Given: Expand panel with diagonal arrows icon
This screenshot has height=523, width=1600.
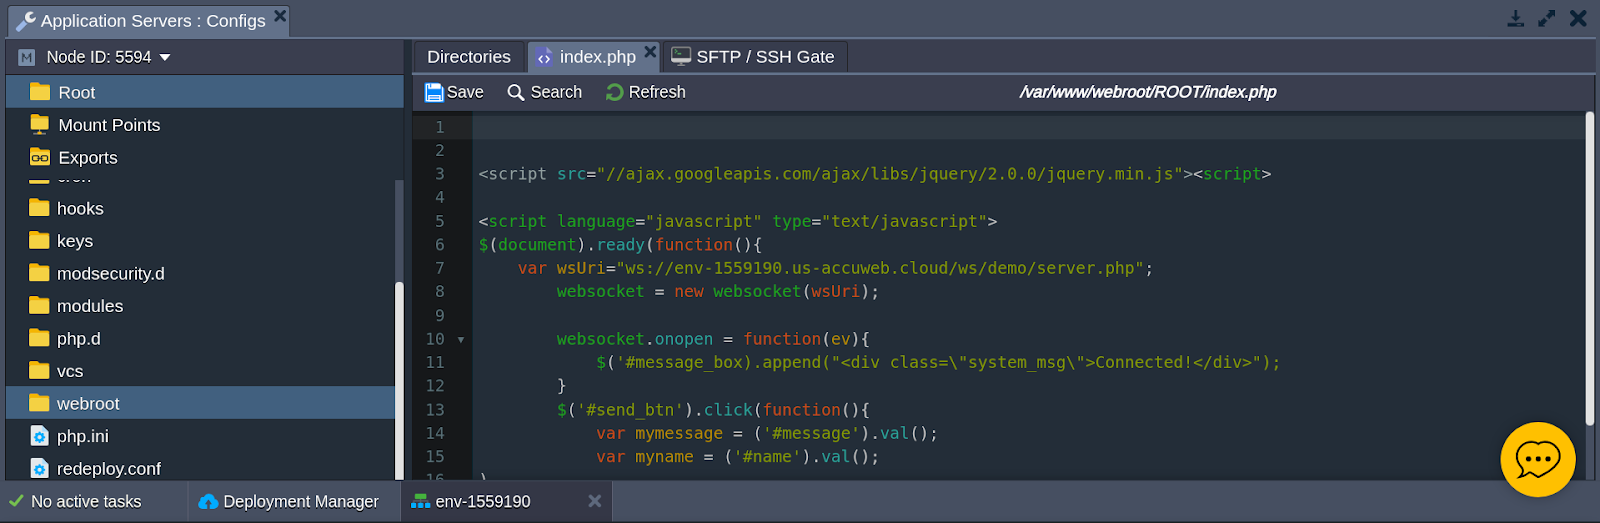Looking at the screenshot, I should pos(1547,19).
